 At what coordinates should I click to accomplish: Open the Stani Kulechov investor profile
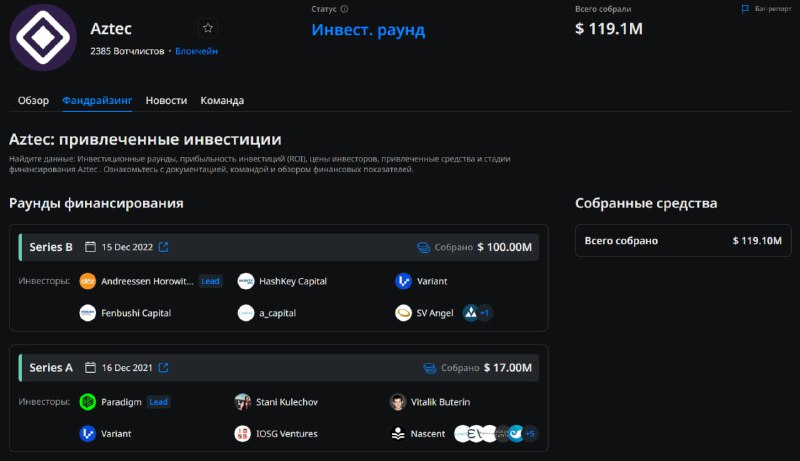pos(287,402)
